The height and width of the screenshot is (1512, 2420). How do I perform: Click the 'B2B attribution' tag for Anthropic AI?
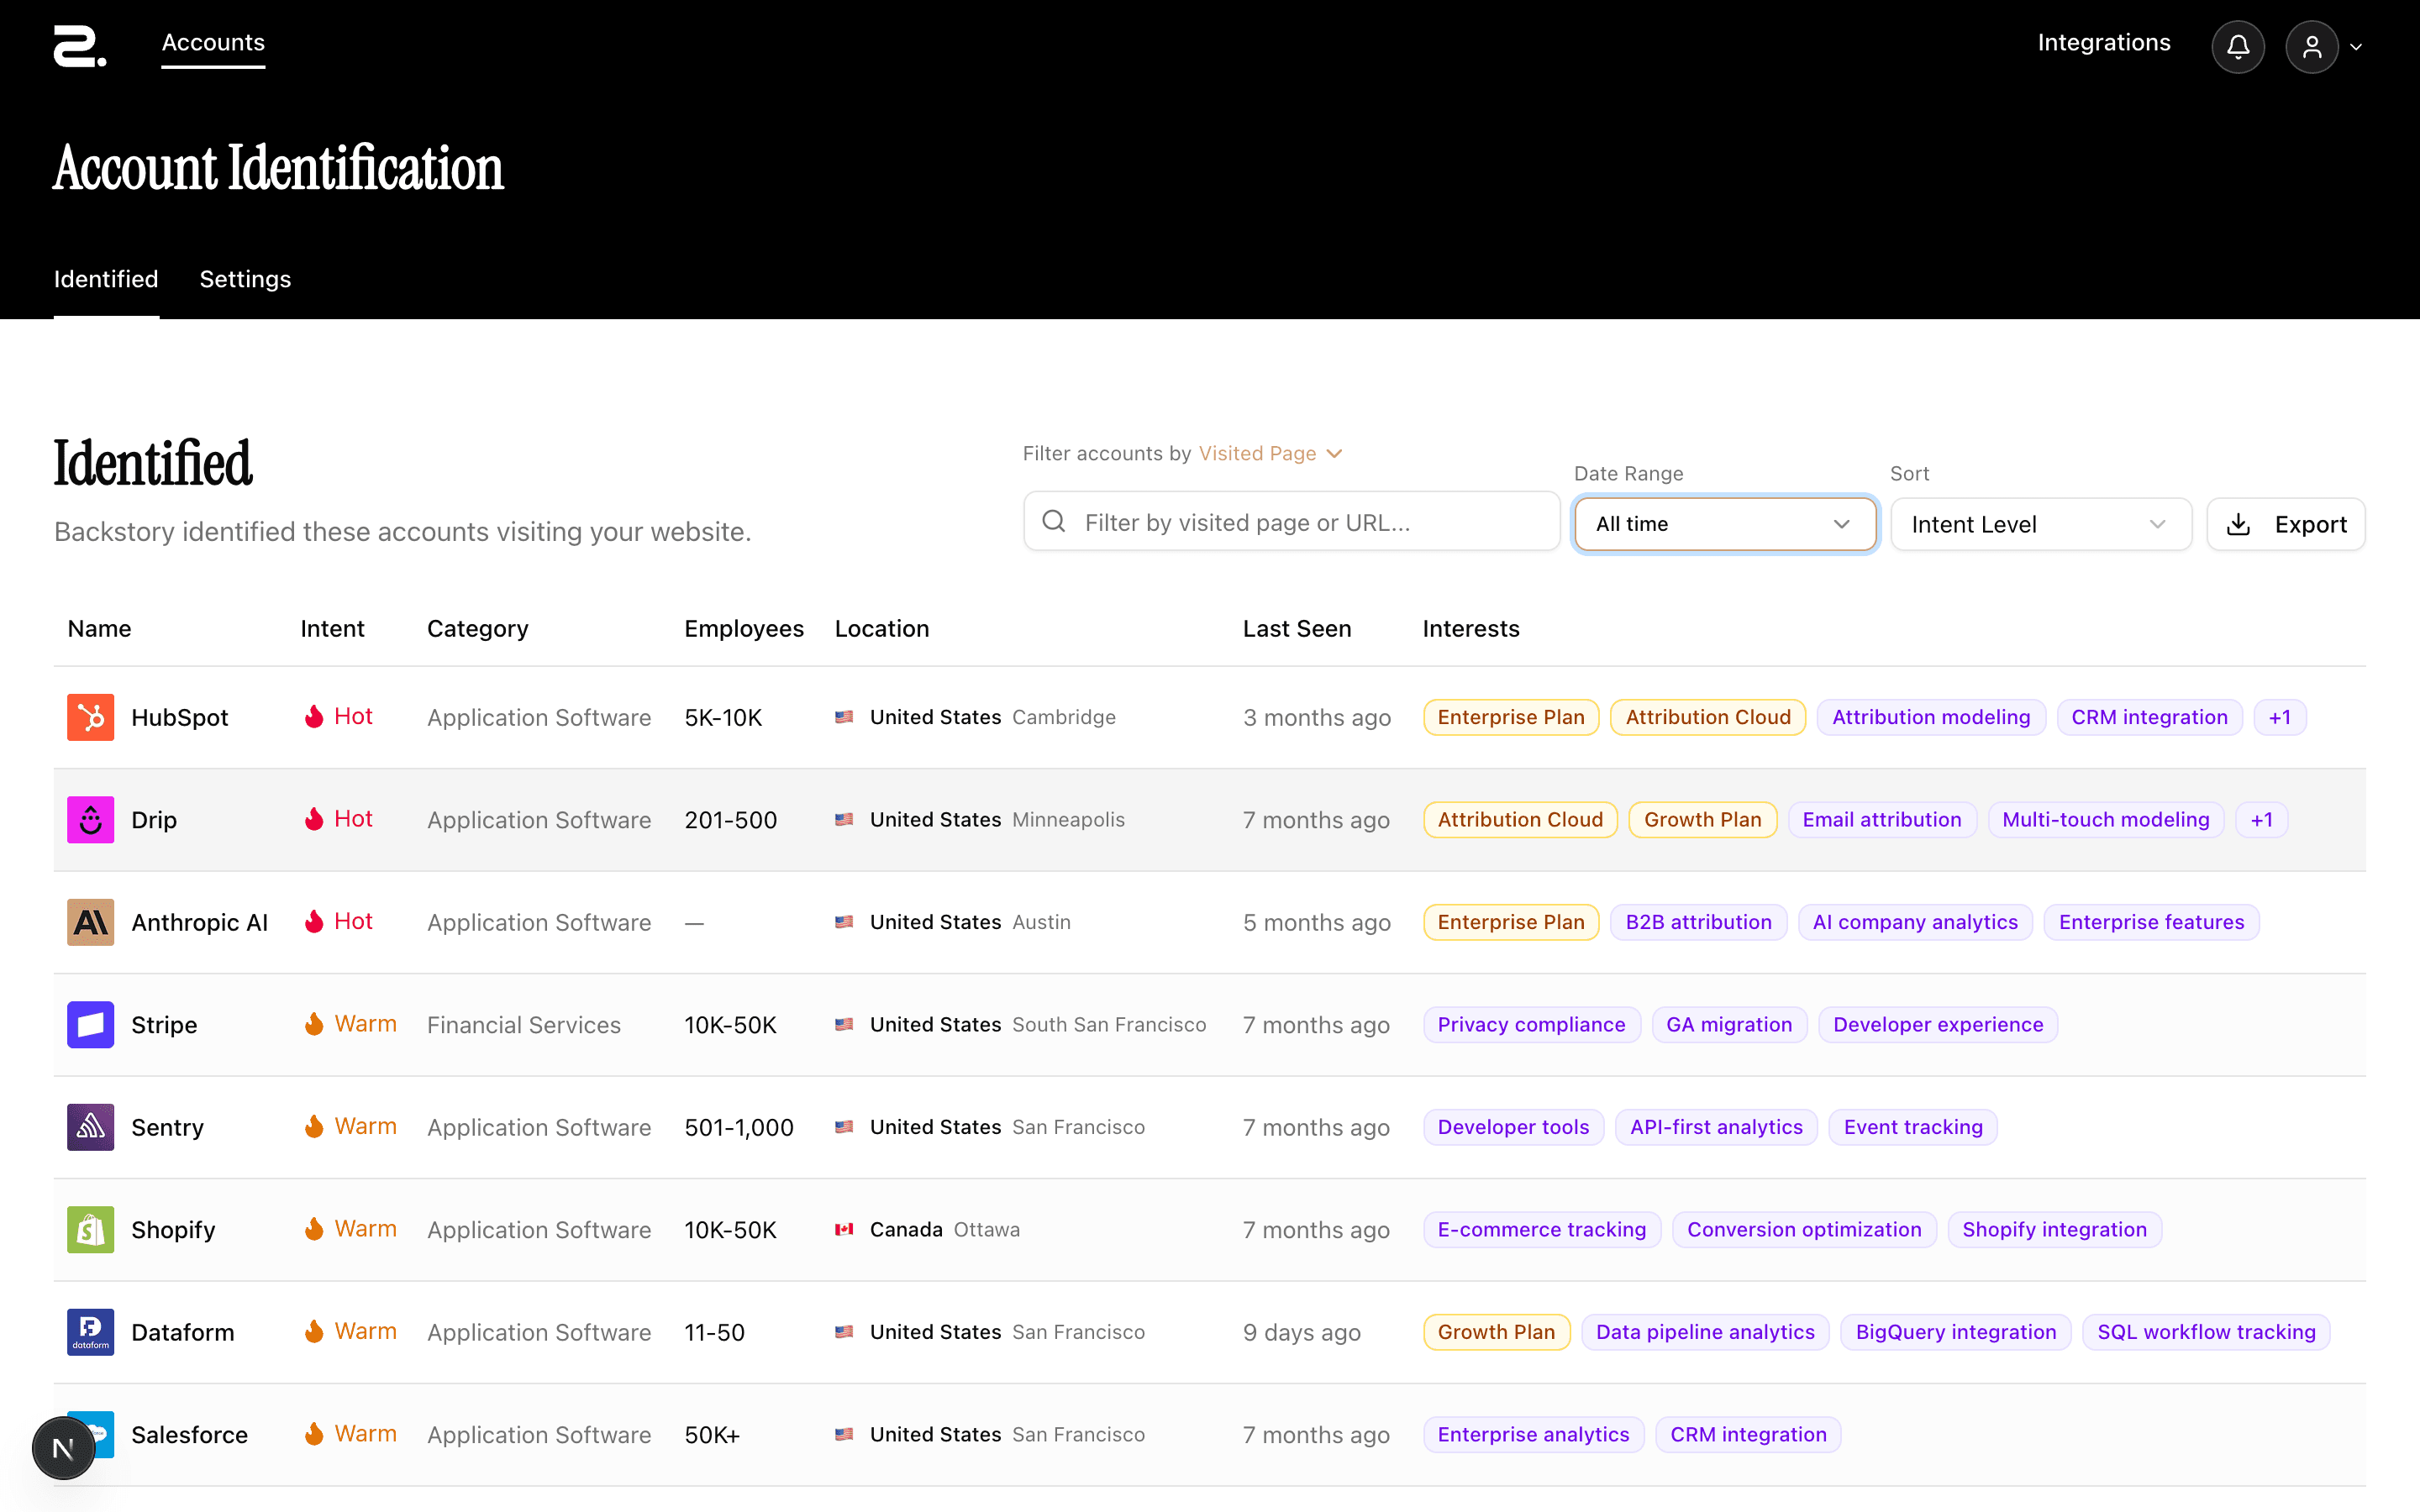point(1698,922)
